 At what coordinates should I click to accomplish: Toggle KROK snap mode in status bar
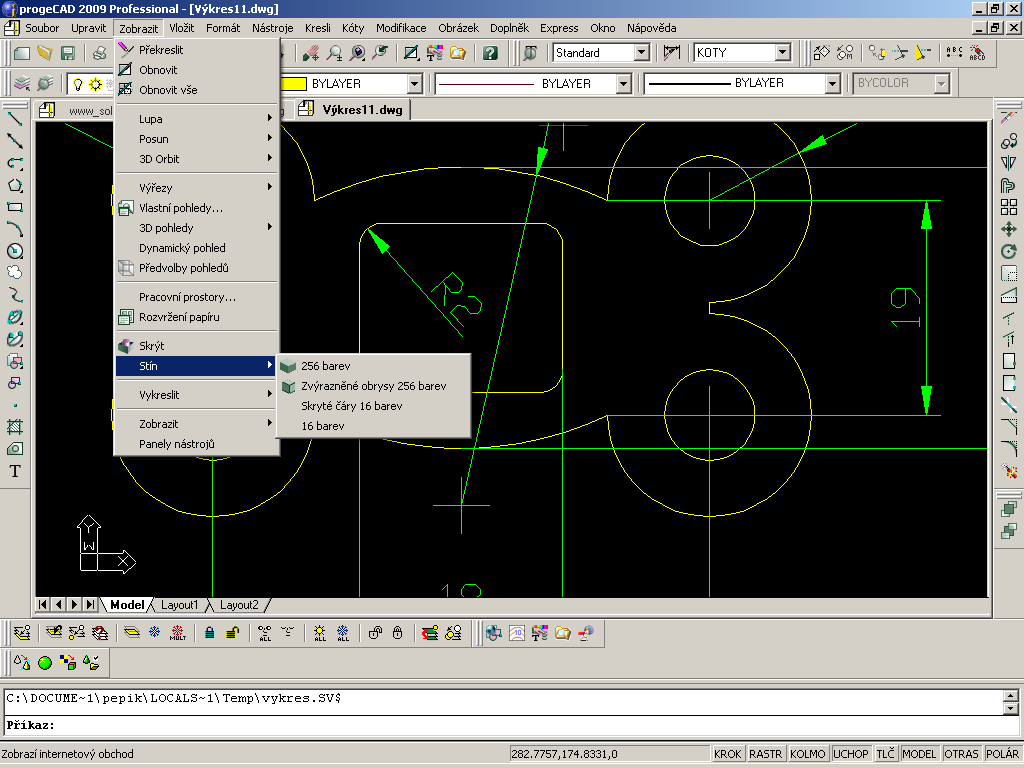pyautogui.click(x=727, y=754)
